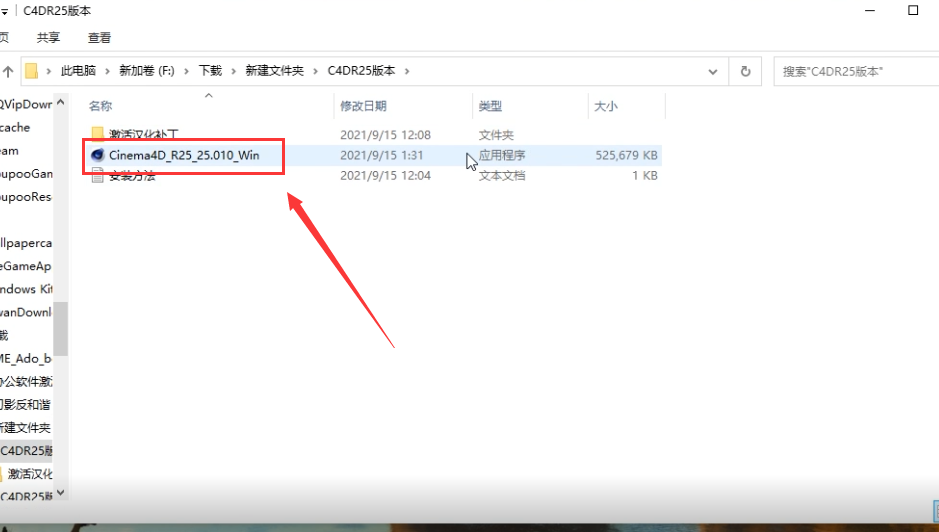939x532 pixels.
Task: Open address bar history dropdown
Action: click(713, 72)
